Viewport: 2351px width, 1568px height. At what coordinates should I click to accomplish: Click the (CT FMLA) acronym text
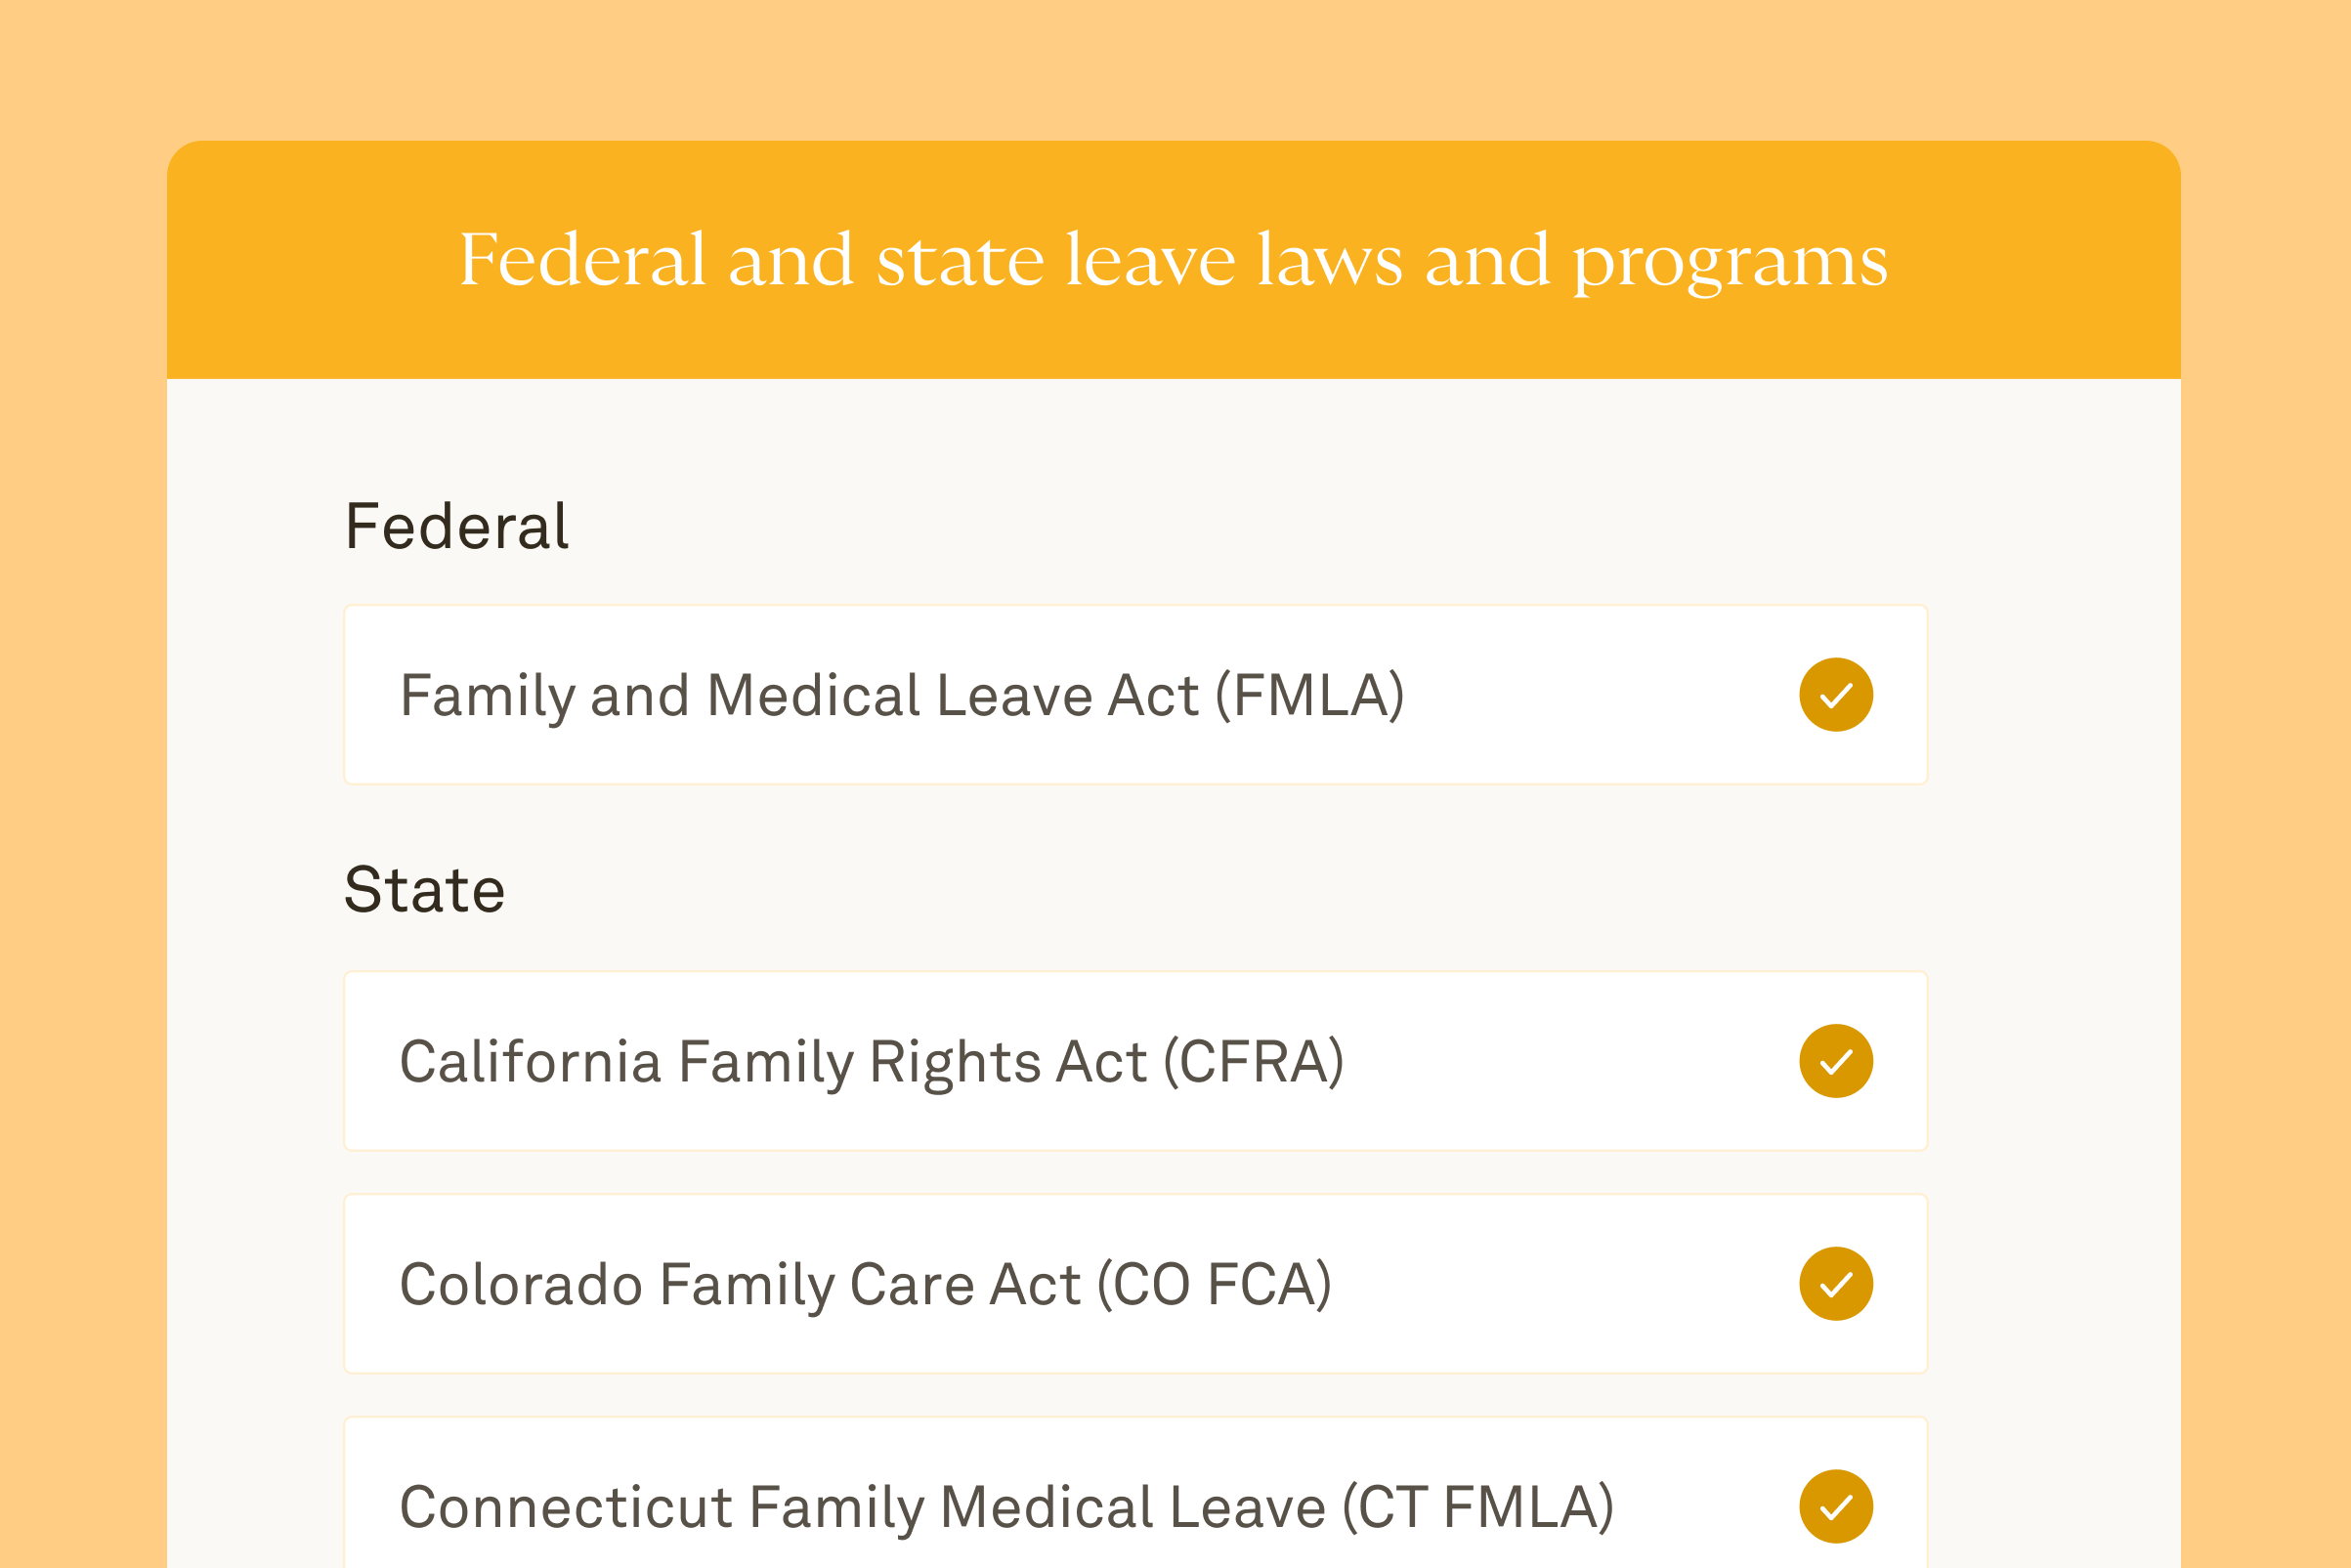pos(1478,1508)
